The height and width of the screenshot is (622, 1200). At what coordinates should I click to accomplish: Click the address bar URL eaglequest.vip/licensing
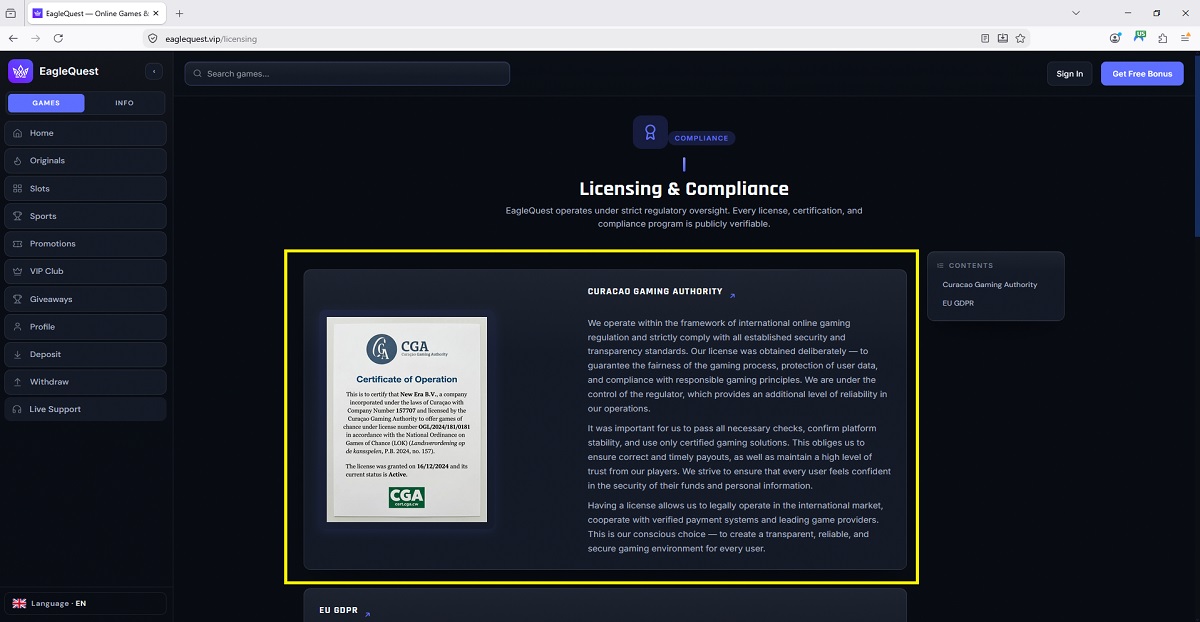click(211, 38)
